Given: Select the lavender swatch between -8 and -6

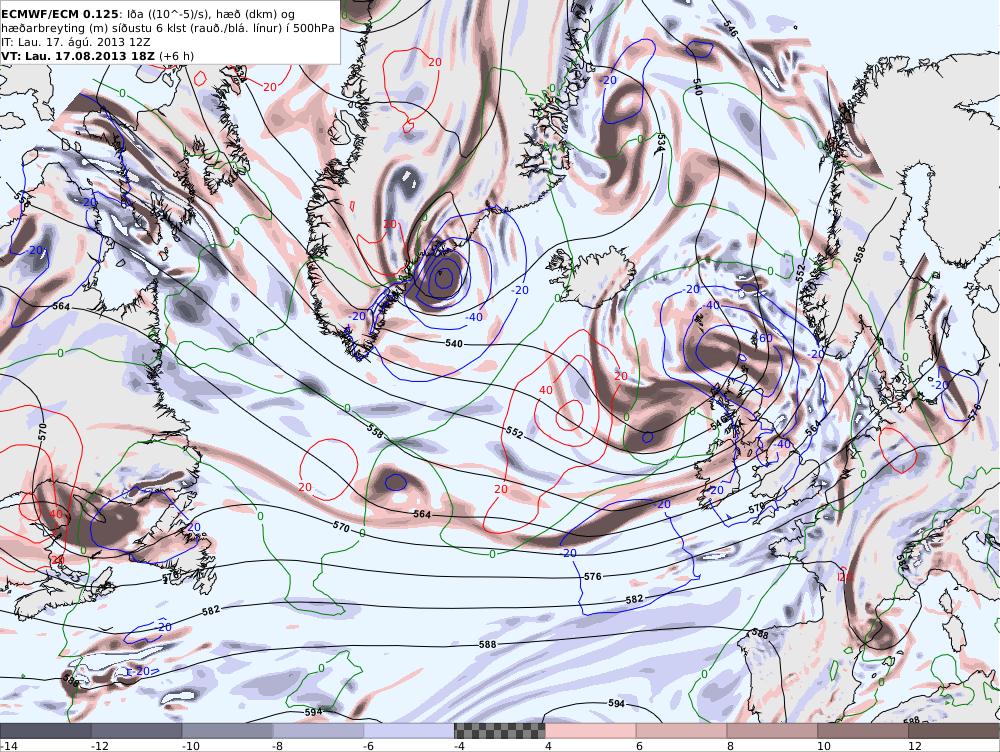Looking at the screenshot, I should click(319, 731).
